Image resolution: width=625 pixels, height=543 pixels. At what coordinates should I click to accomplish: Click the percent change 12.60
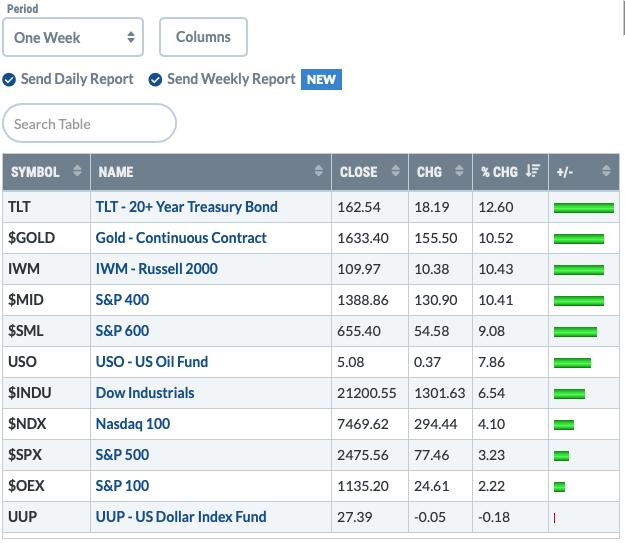point(496,207)
